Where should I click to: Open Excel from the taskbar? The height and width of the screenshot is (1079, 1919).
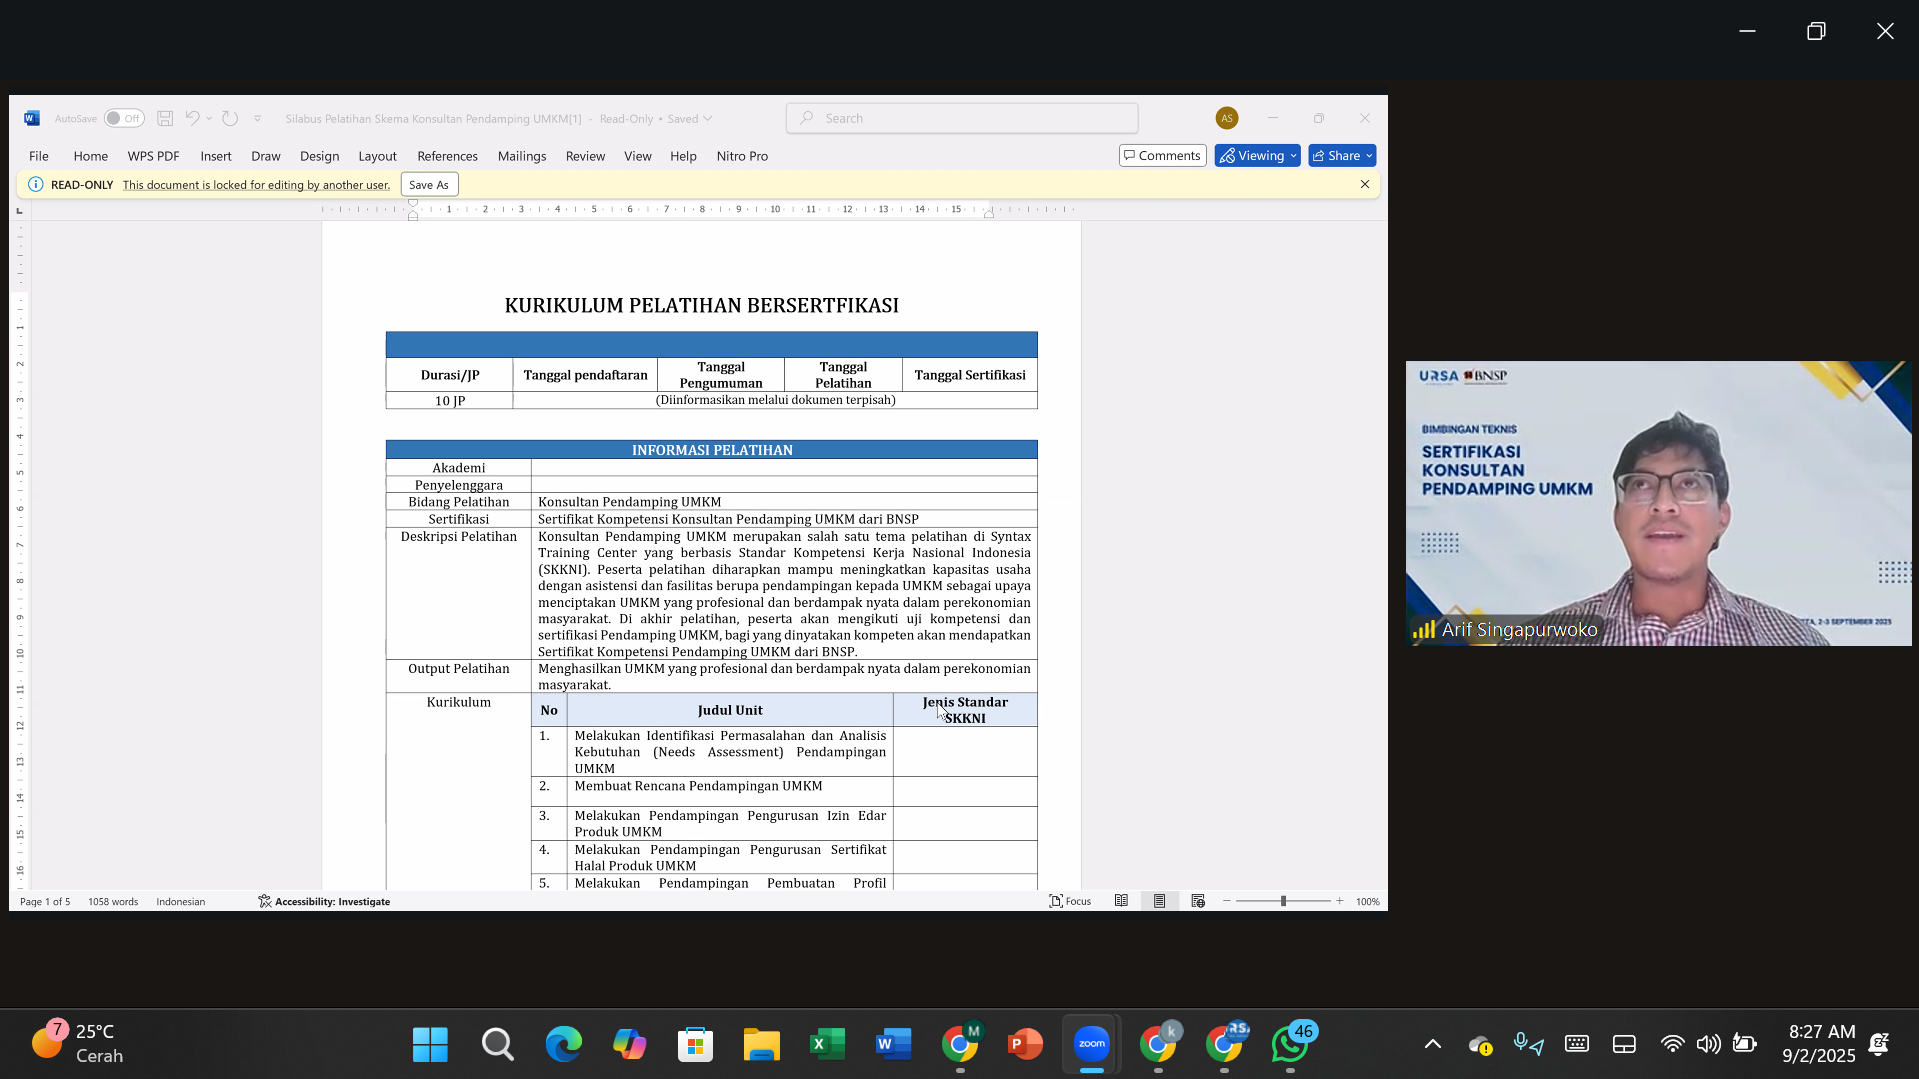pos(827,1044)
